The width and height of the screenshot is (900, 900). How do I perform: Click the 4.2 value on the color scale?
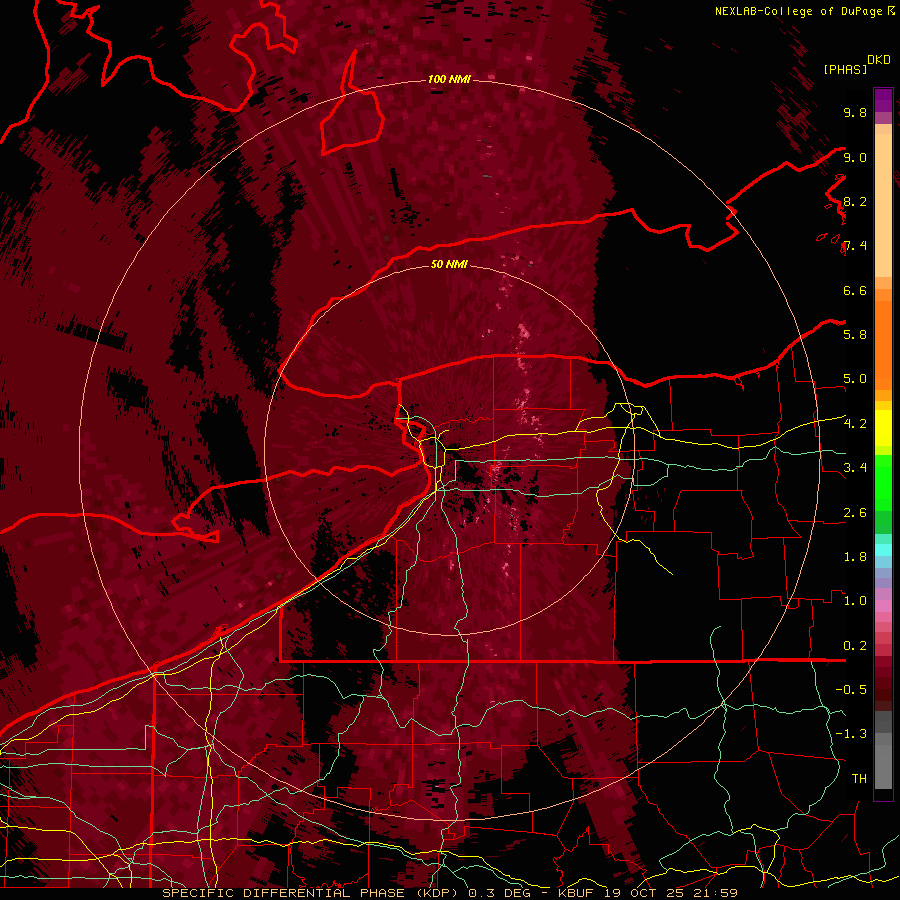(855, 424)
